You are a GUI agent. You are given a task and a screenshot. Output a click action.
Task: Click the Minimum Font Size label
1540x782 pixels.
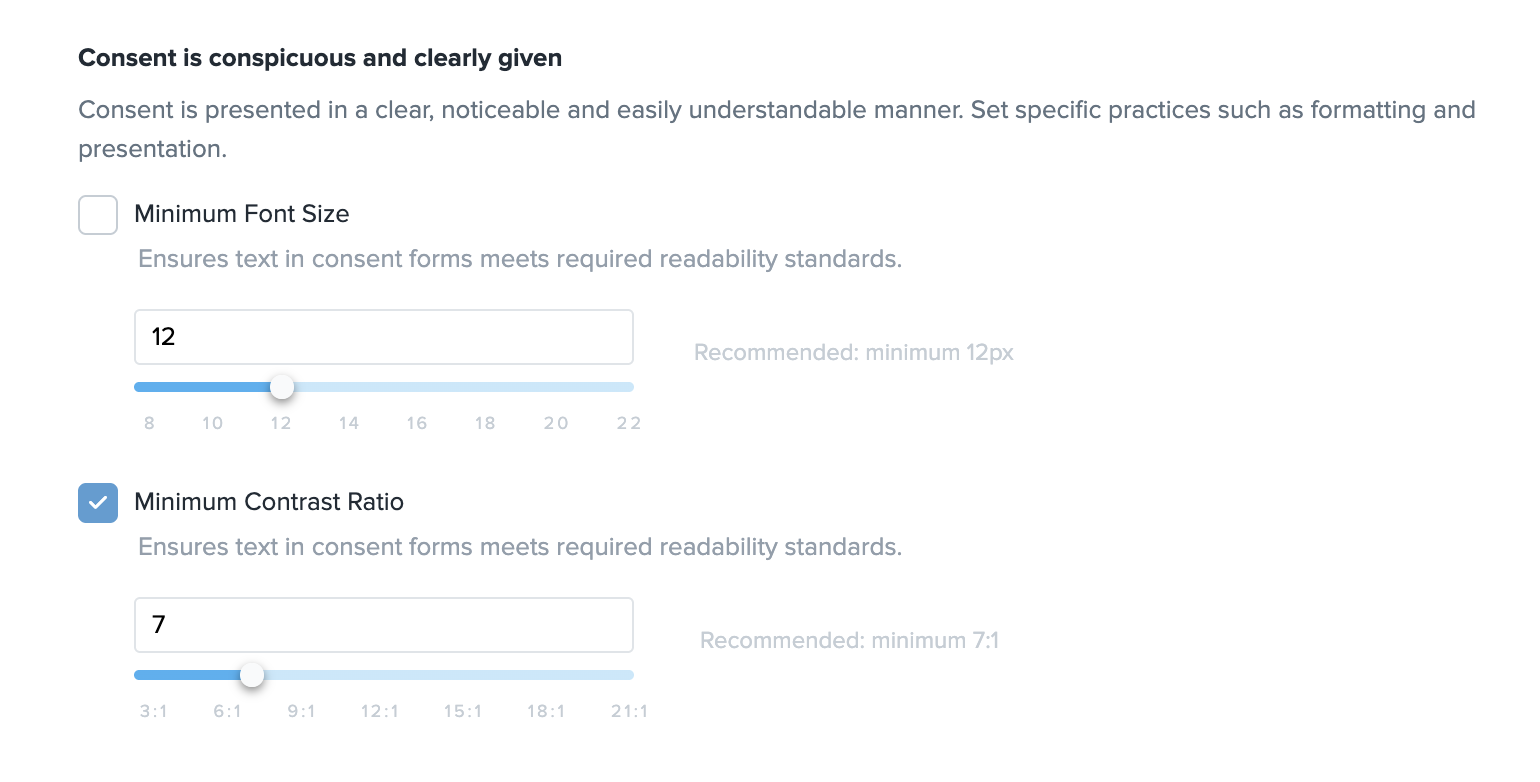(x=241, y=214)
